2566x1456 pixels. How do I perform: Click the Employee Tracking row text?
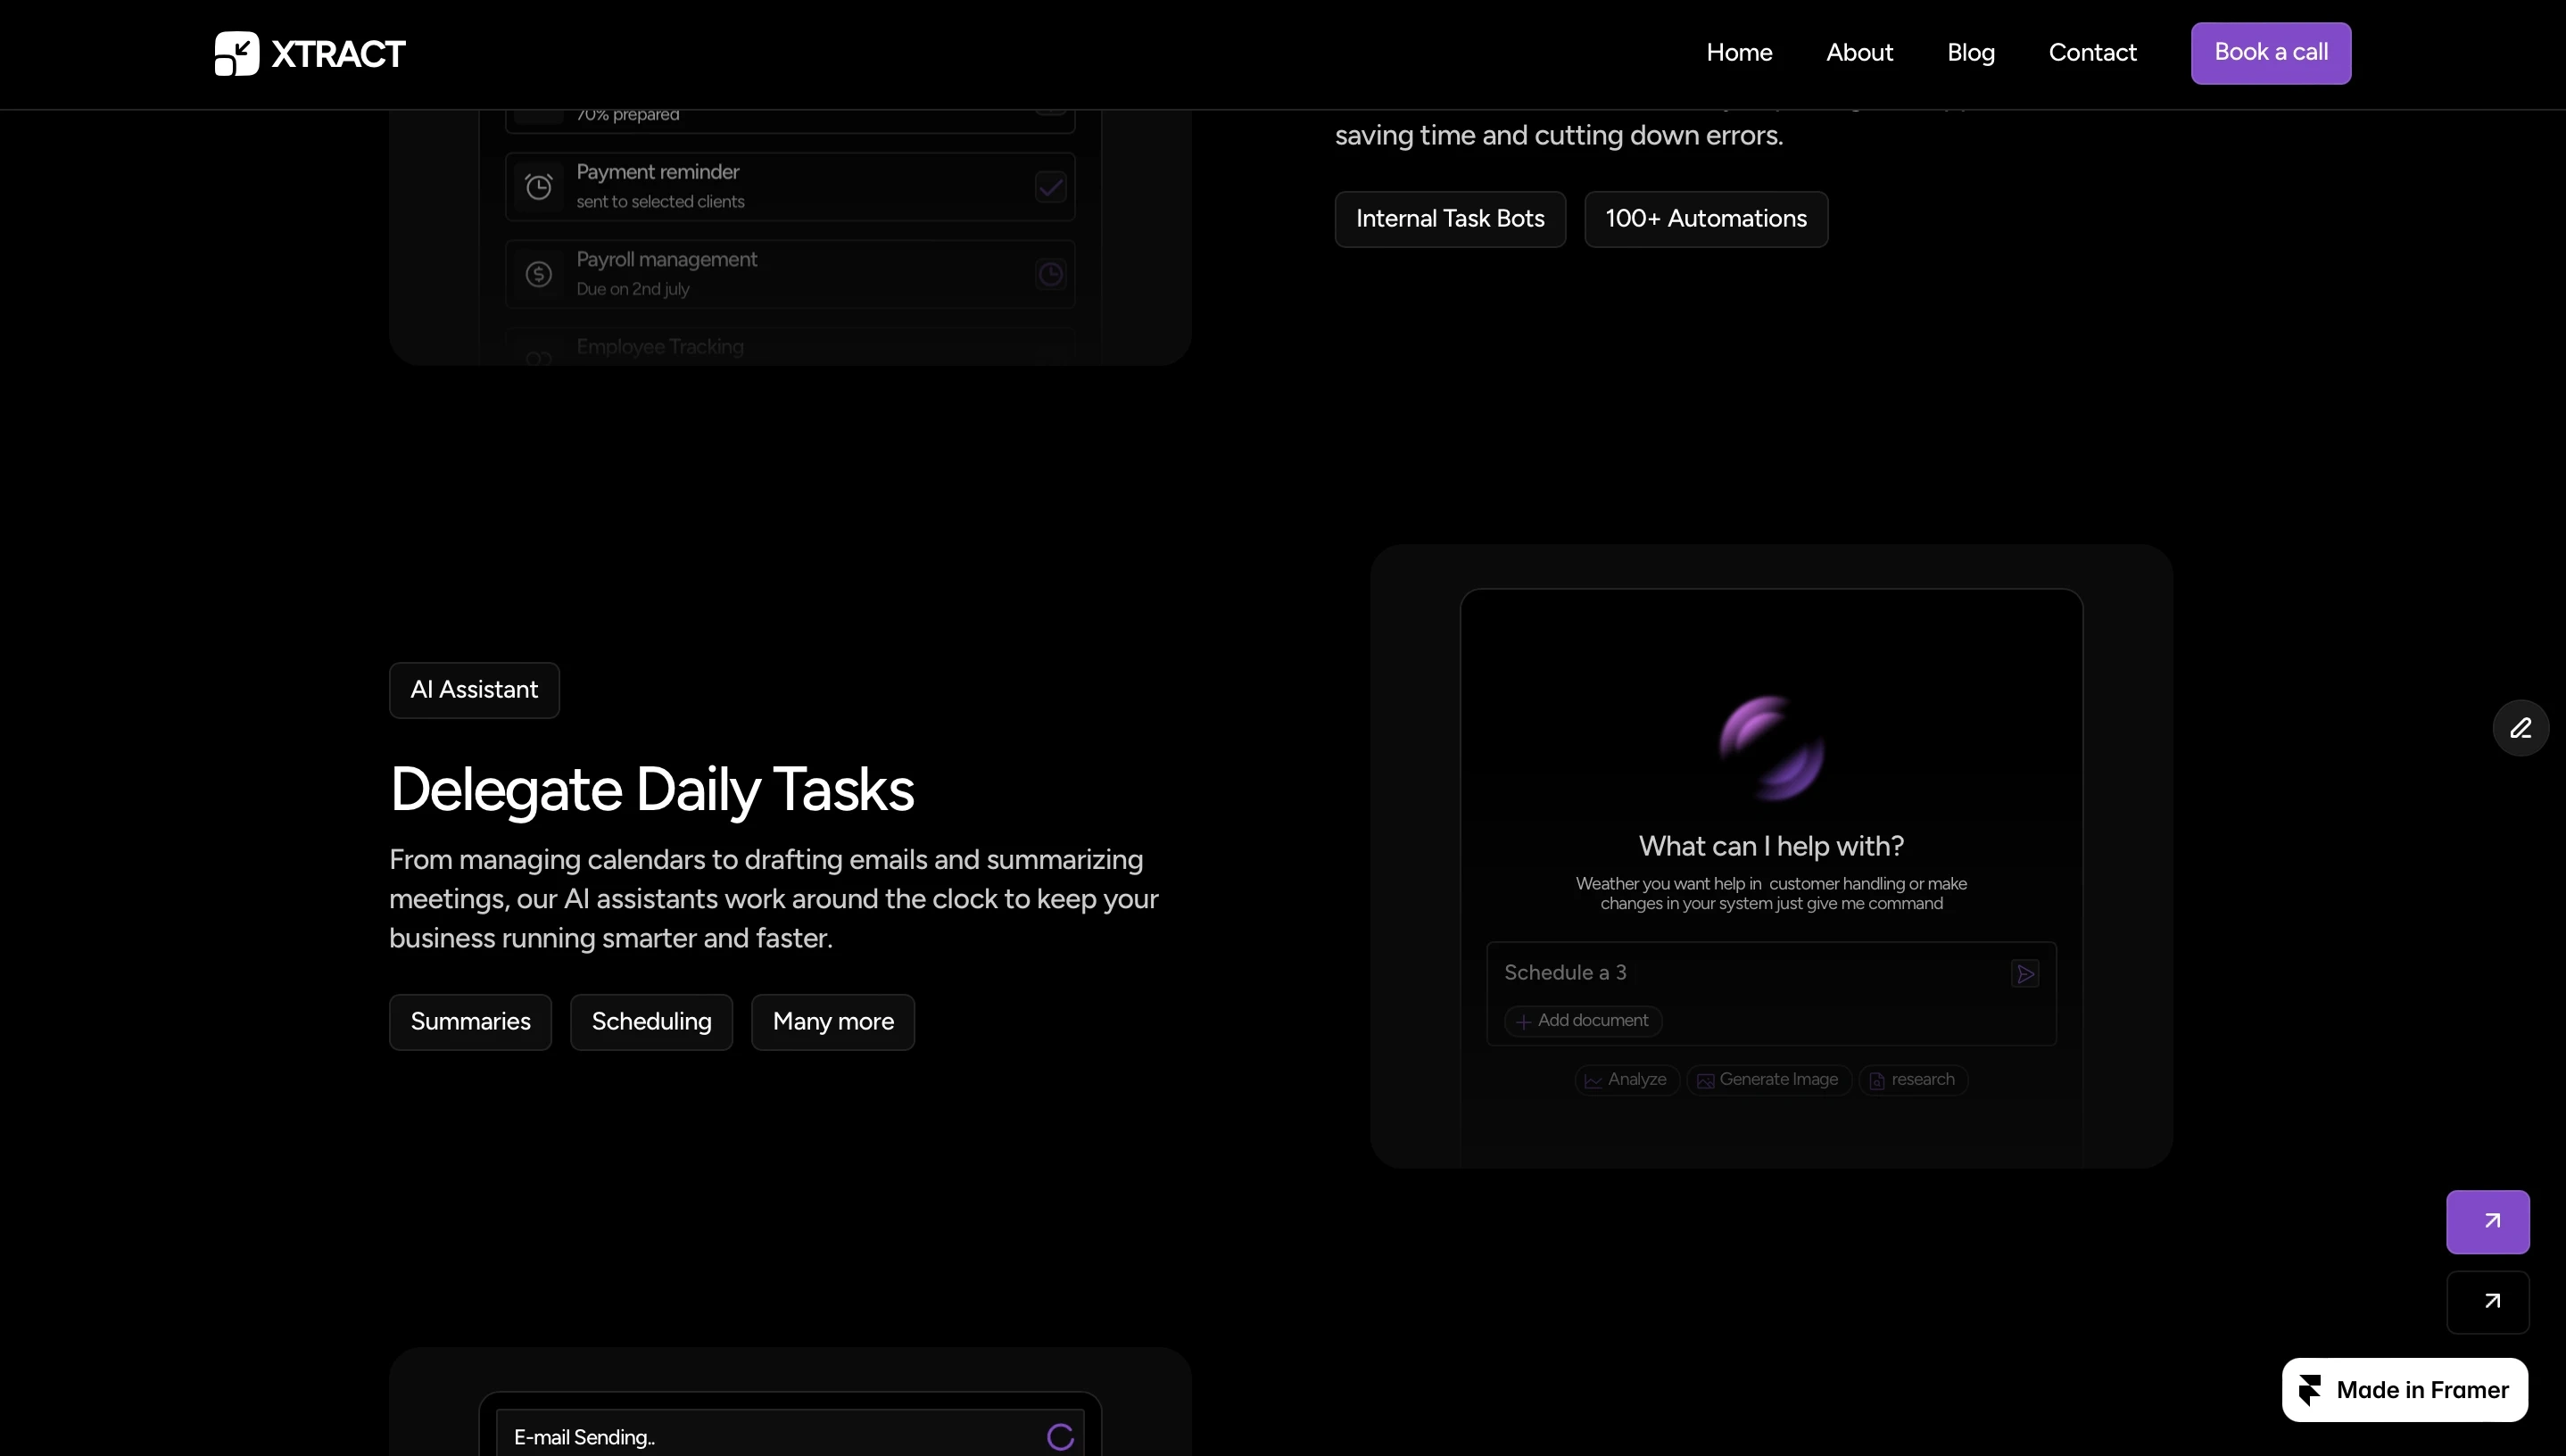tap(660, 347)
